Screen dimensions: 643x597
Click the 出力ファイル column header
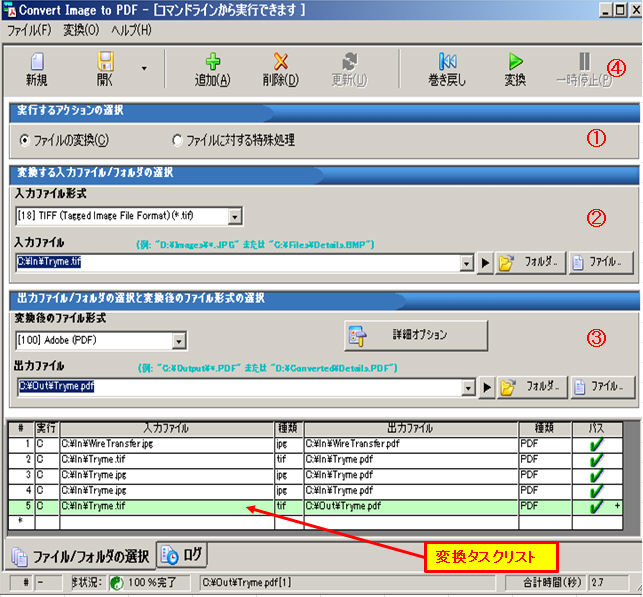tap(410, 428)
